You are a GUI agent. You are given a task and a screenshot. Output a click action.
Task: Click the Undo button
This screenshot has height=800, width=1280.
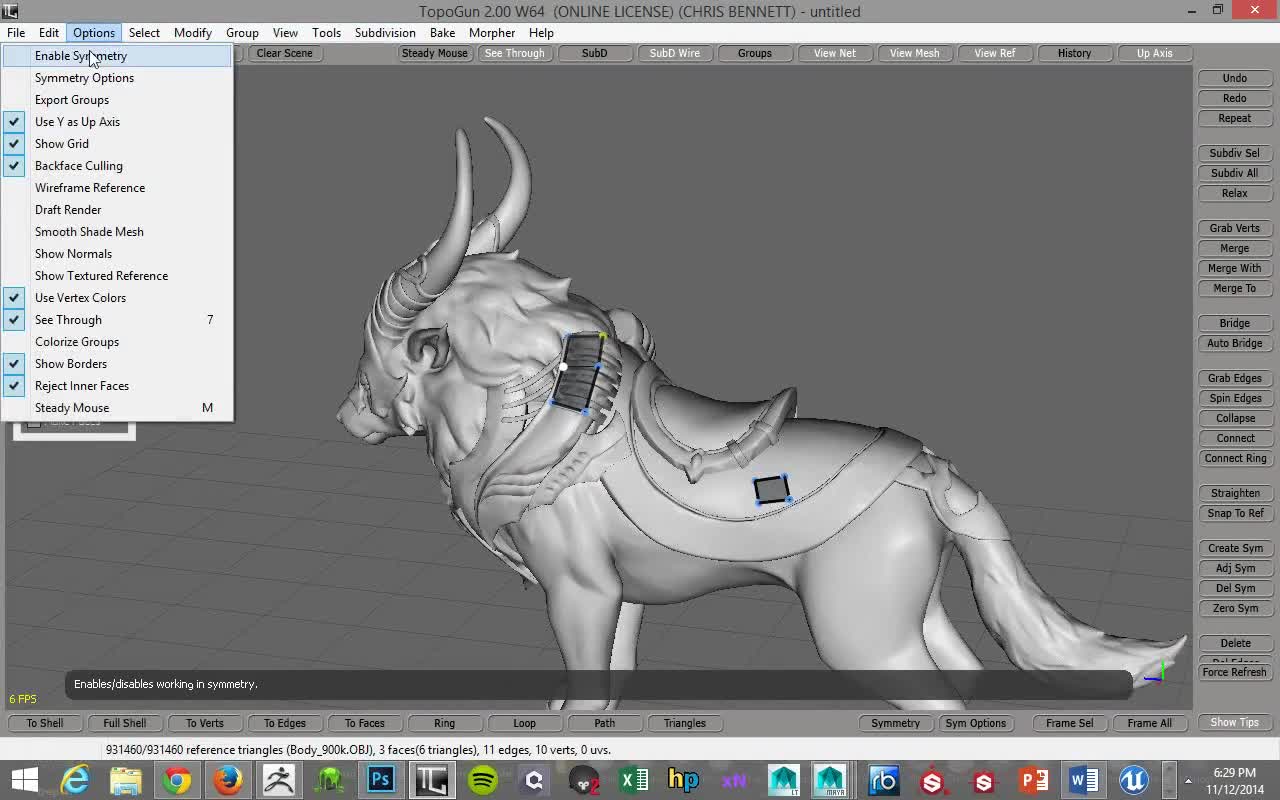(x=1235, y=78)
